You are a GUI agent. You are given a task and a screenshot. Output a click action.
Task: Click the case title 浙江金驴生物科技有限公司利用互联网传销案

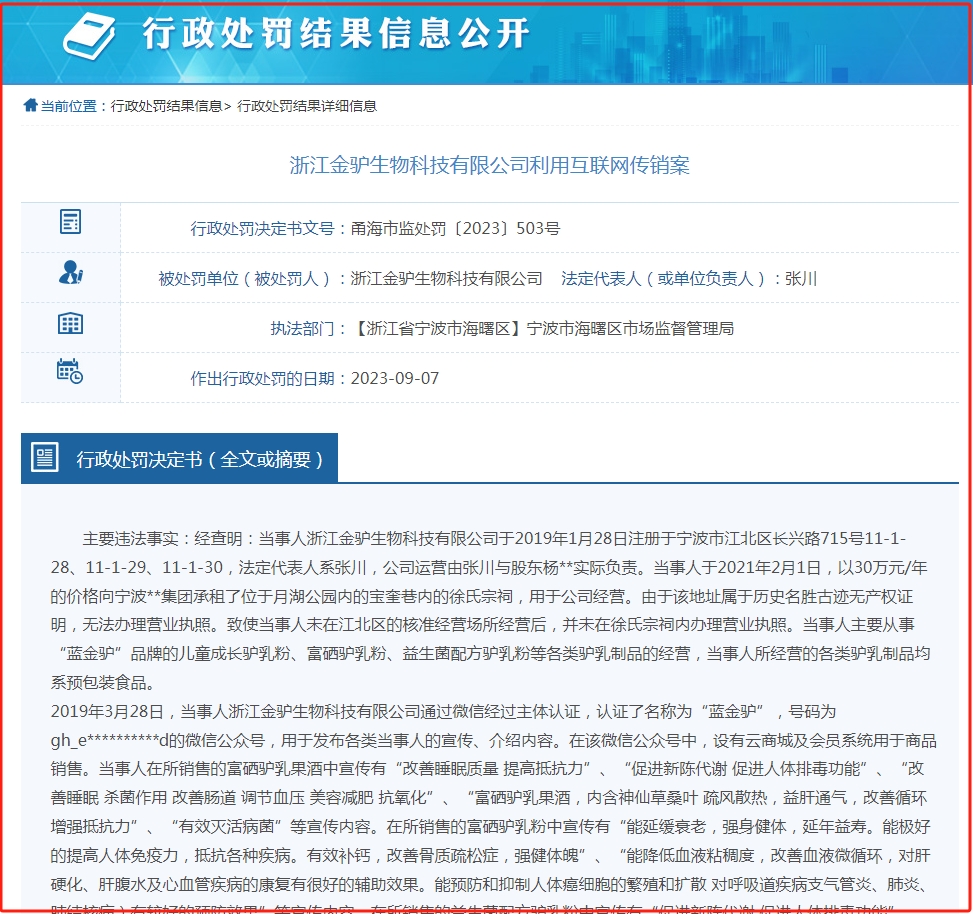pyautogui.click(x=489, y=165)
